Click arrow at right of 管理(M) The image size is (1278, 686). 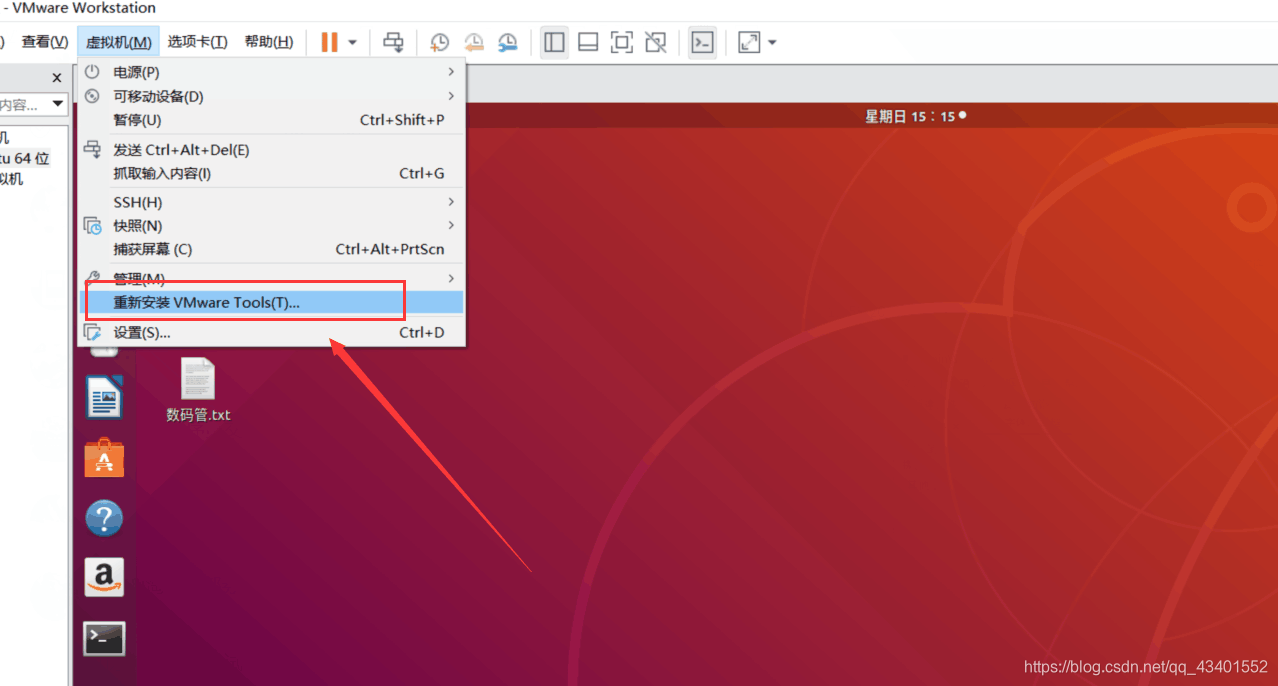click(x=451, y=278)
